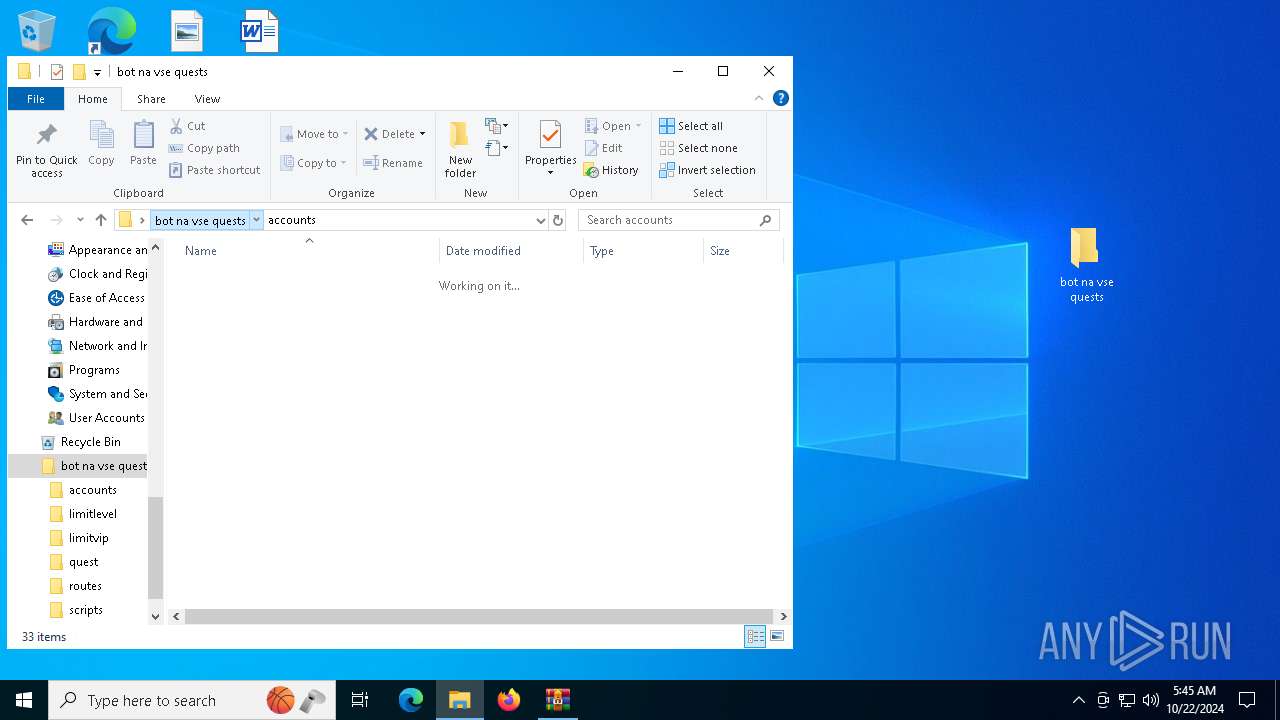Click the search magnifier in search box
The image size is (1280, 720).
coord(766,220)
